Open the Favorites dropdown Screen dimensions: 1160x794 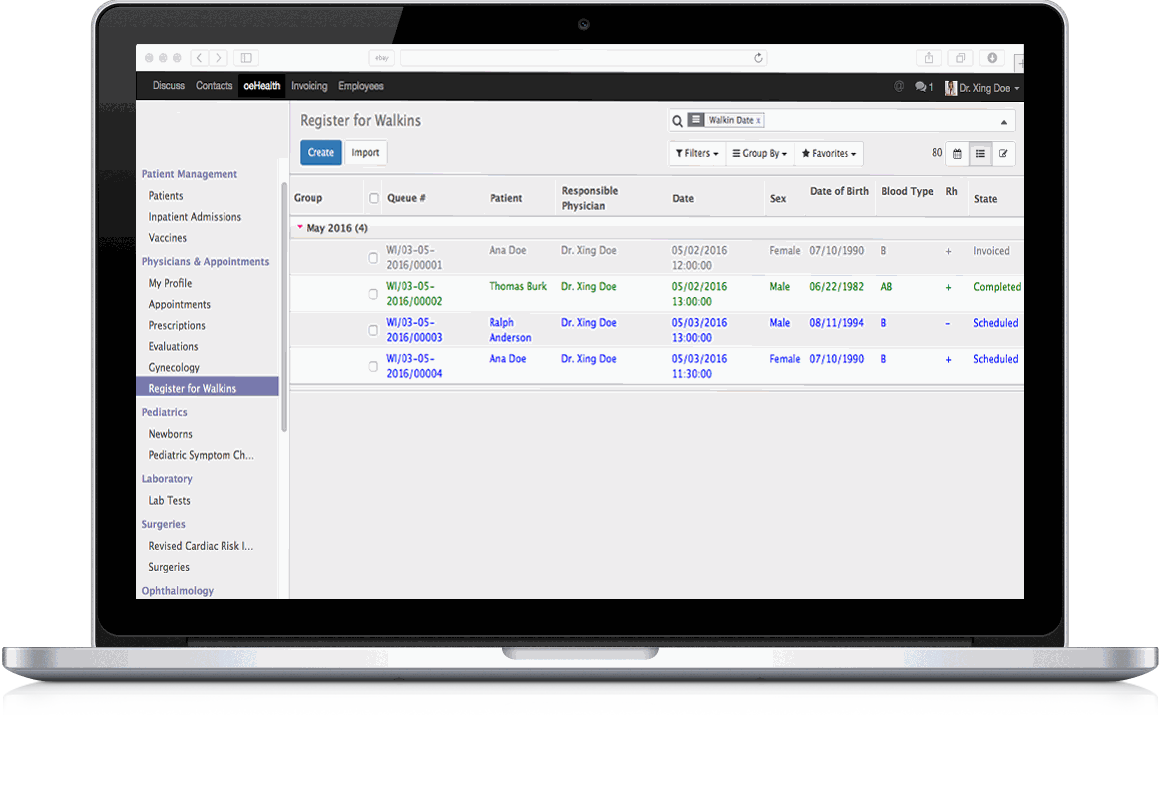click(829, 153)
